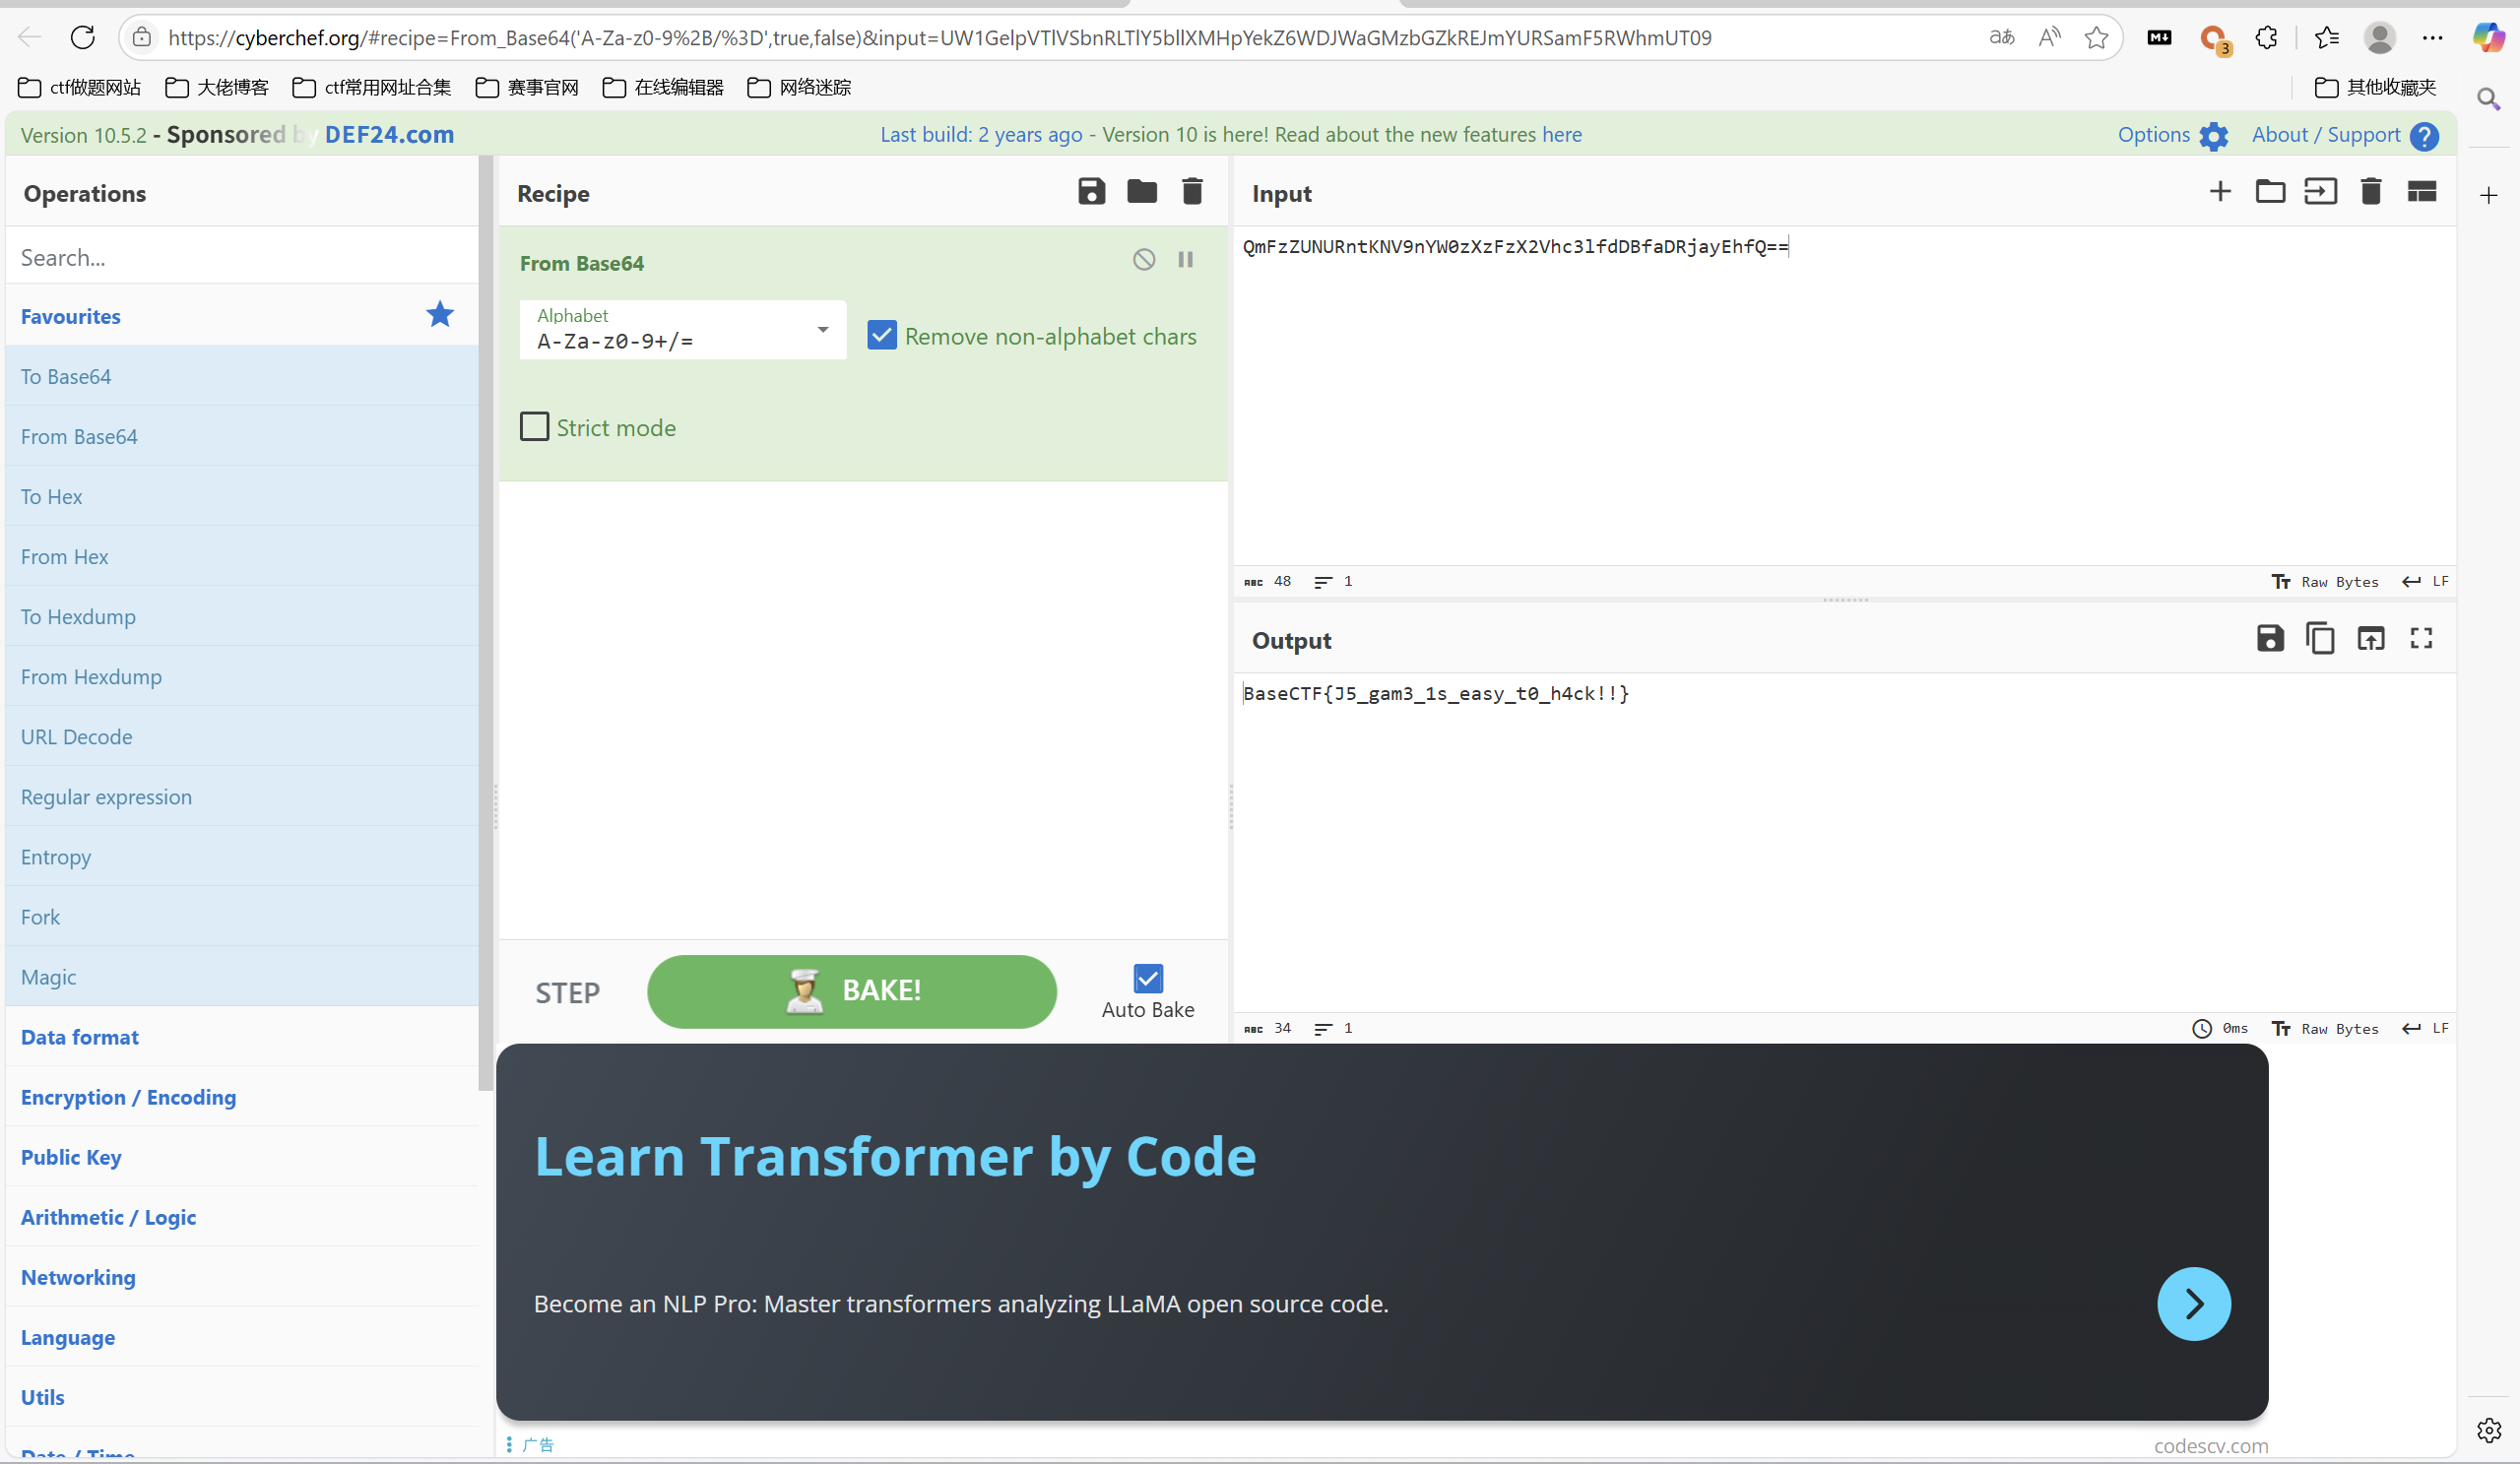Open Options gear icon

pyautogui.click(x=2213, y=136)
